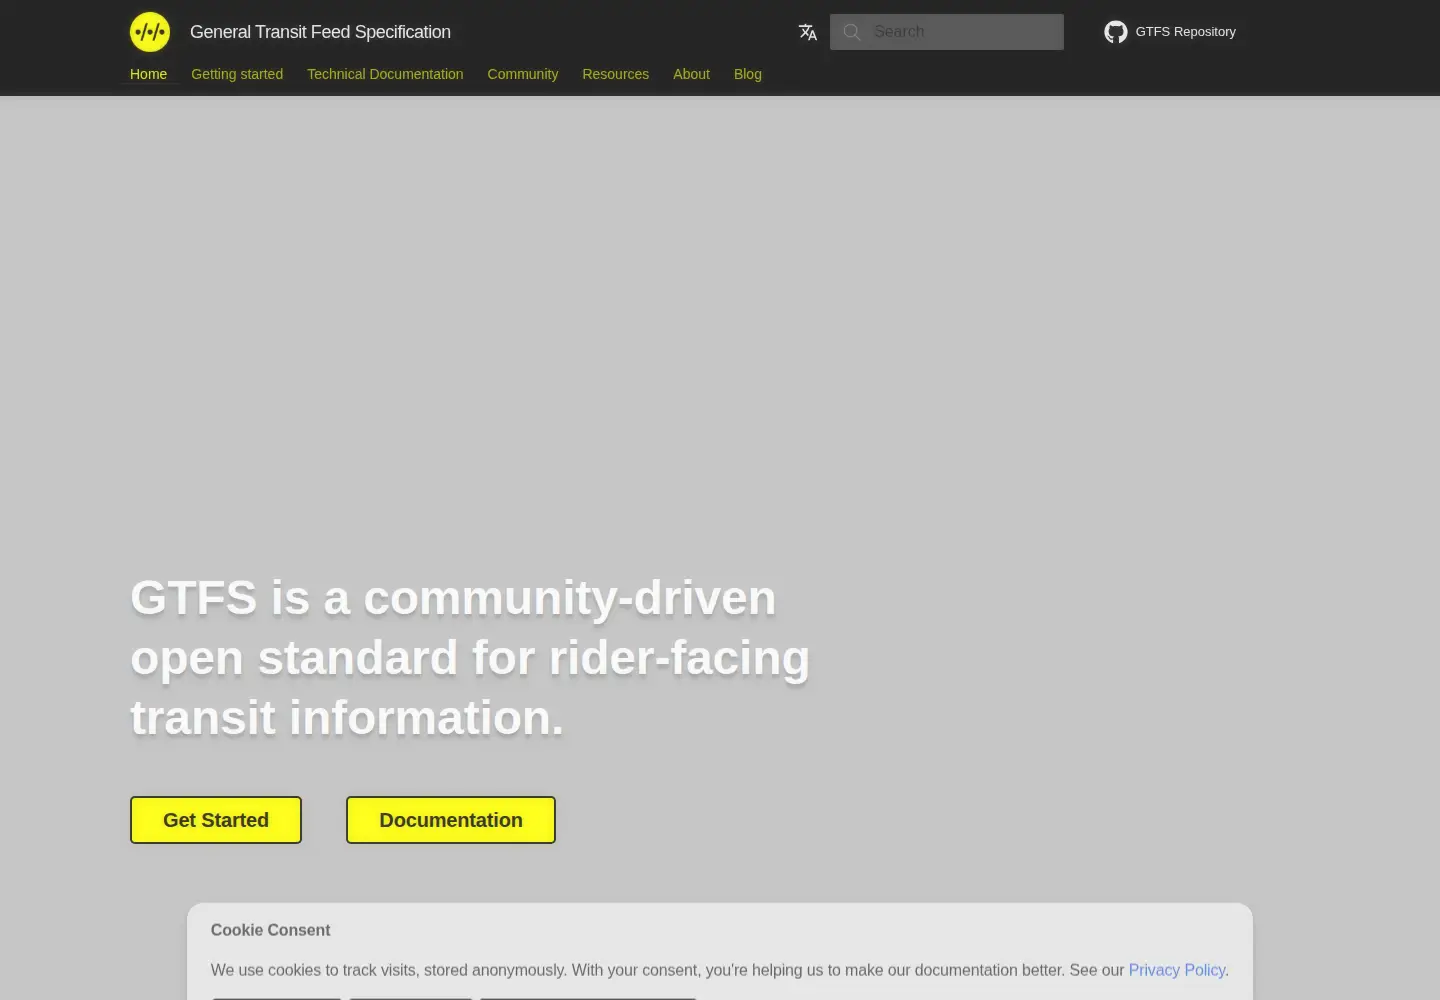Open the Getting started tab

point(237,74)
